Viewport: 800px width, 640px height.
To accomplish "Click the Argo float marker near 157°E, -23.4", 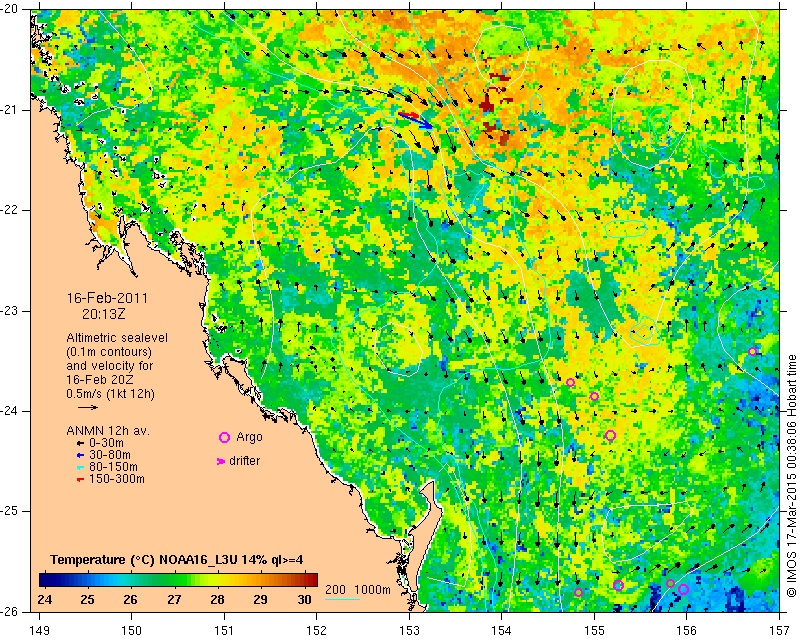I will 752,351.
